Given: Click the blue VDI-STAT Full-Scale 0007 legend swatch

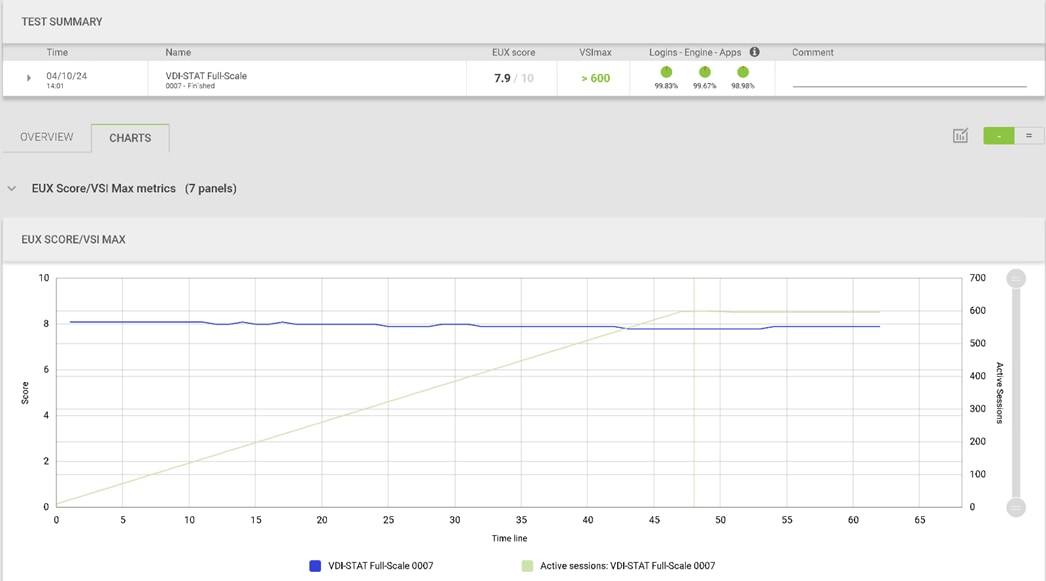Looking at the screenshot, I should [x=315, y=566].
